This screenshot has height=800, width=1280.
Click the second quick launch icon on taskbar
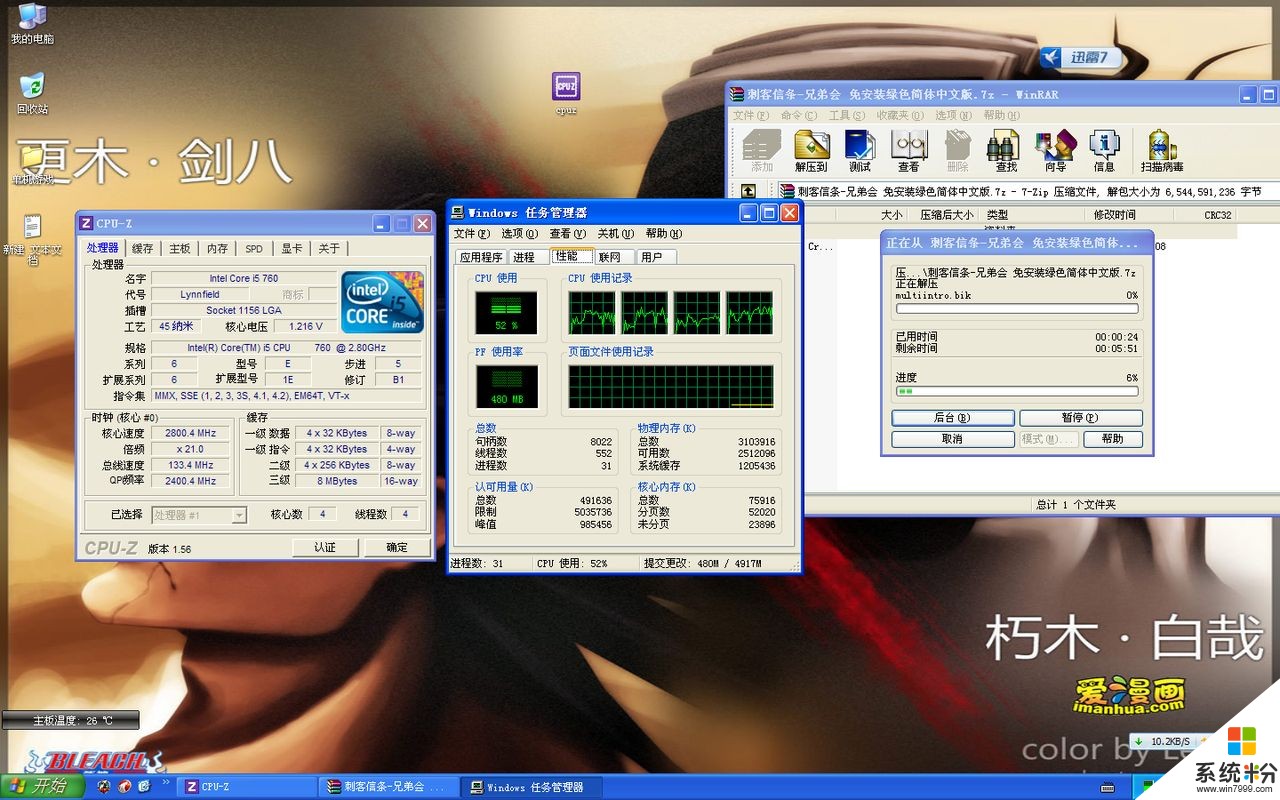(x=124, y=787)
